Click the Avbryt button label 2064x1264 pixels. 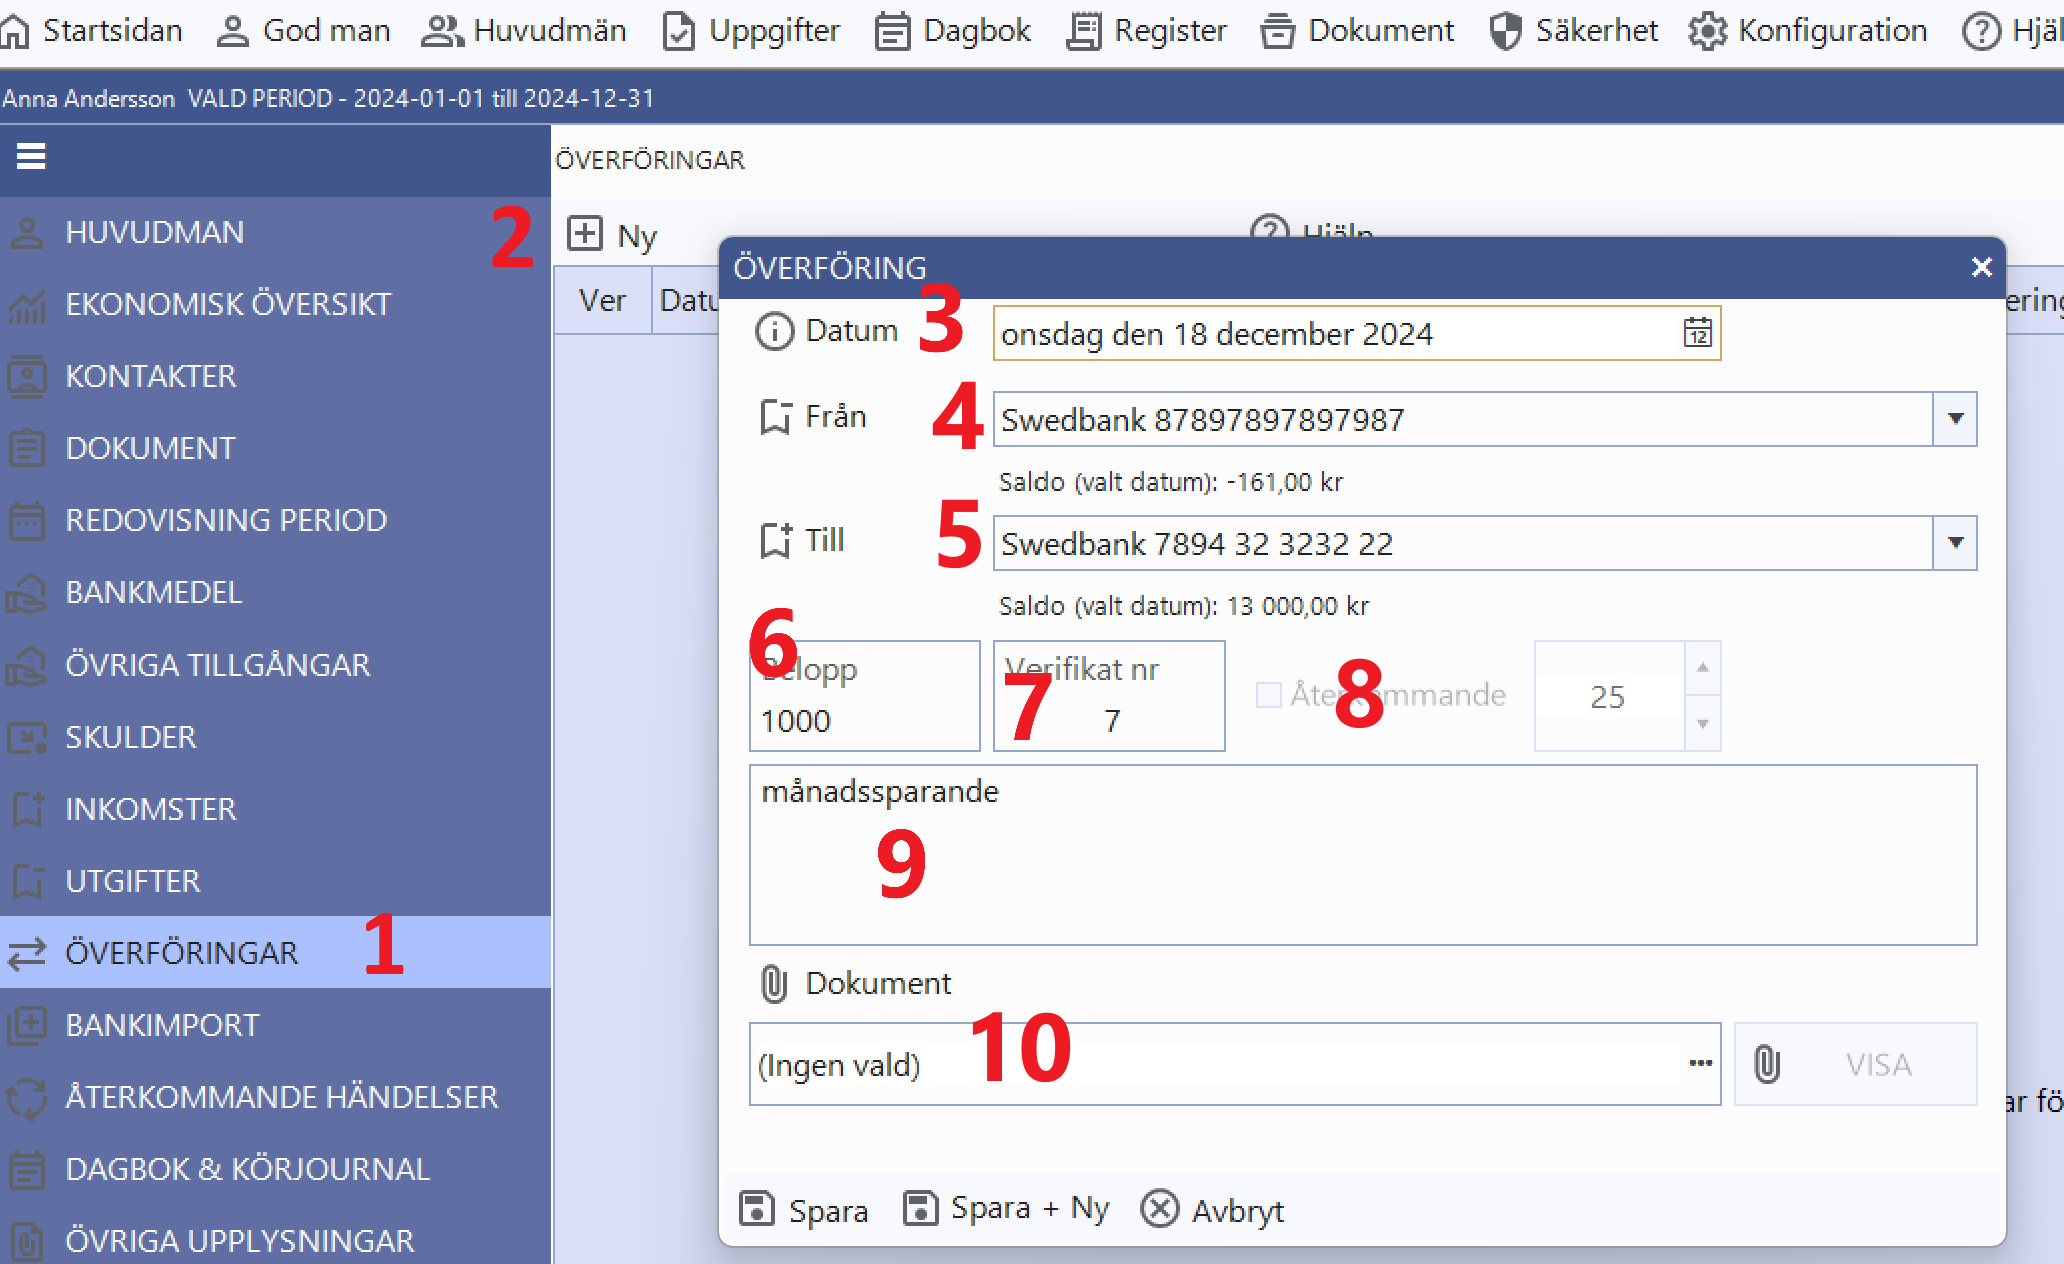(1237, 1211)
